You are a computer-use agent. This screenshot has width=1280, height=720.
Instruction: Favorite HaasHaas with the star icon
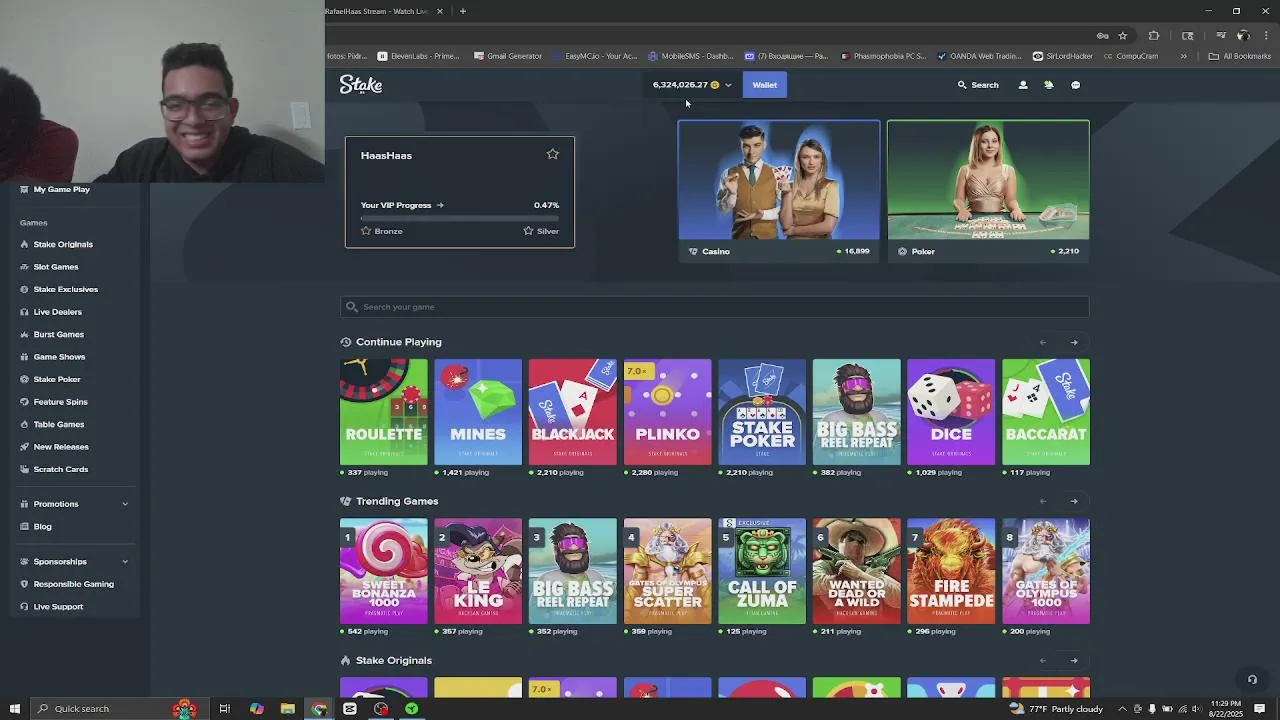click(x=552, y=154)
